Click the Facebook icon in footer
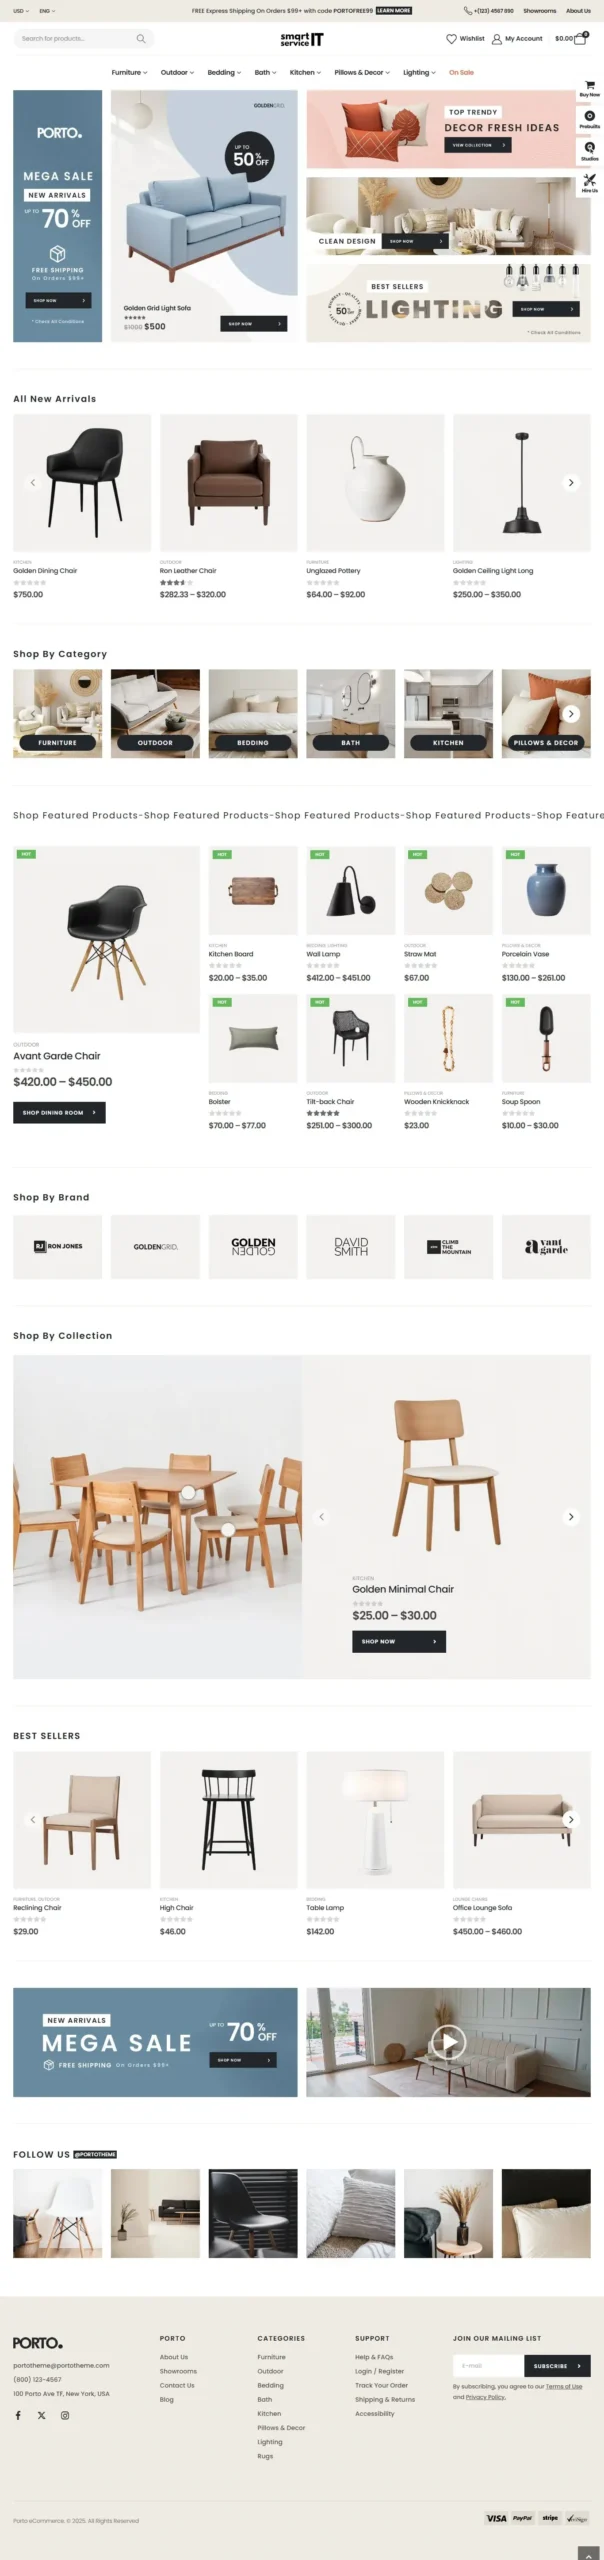The height and width of the screenshot is (2560, 604). [x=18, y=2415]
